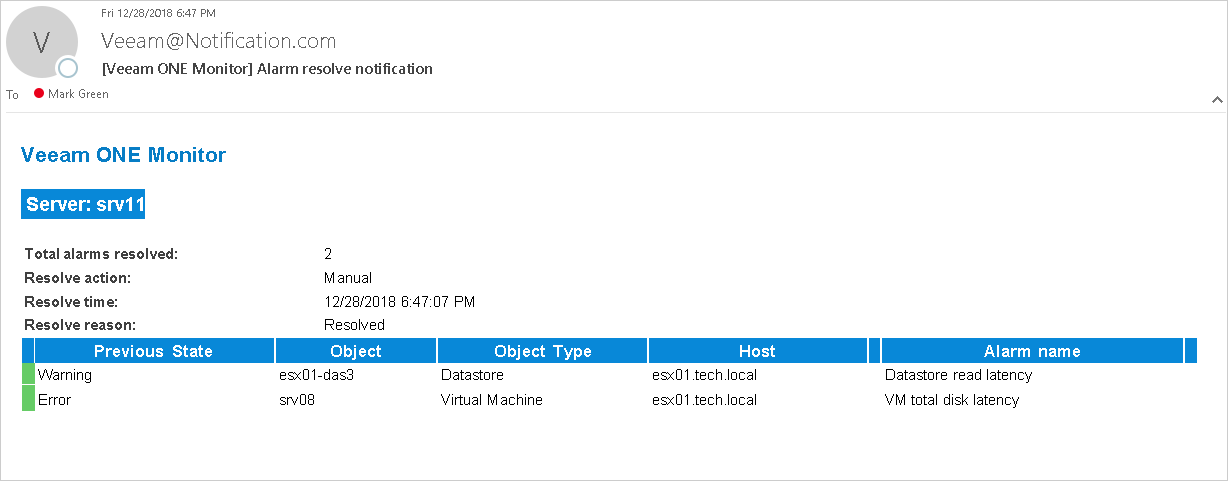Select the srv08 object cell
Image resolution: width=1228 pixels, height=481 pixels.
[297, 399]
